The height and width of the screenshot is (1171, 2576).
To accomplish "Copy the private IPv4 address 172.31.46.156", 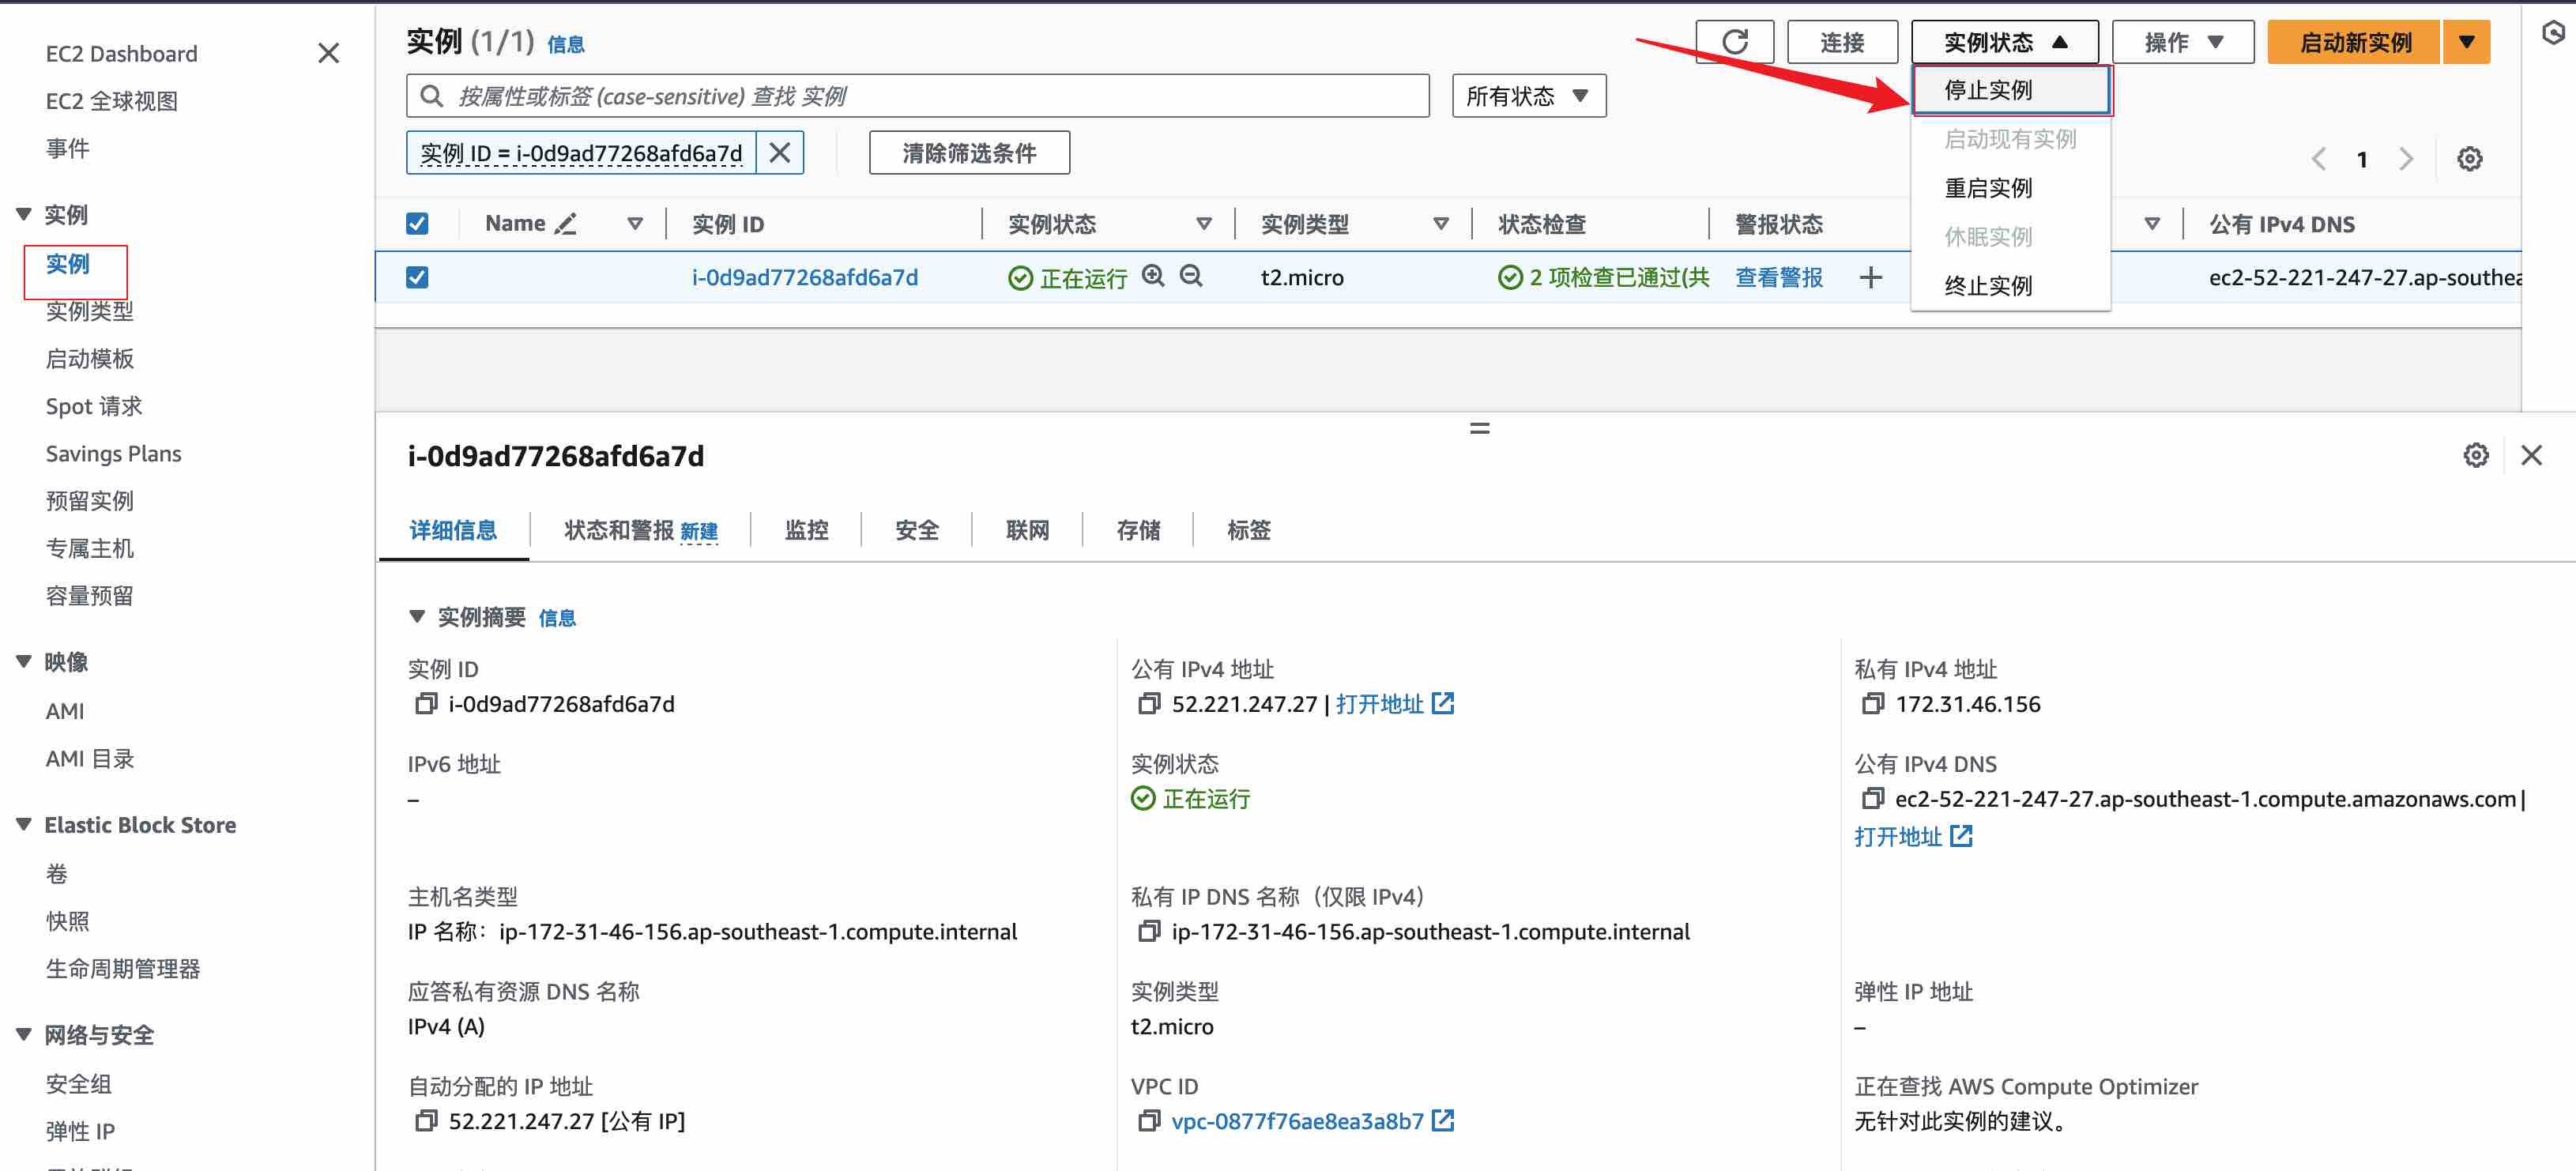I will pos(1872,704).
